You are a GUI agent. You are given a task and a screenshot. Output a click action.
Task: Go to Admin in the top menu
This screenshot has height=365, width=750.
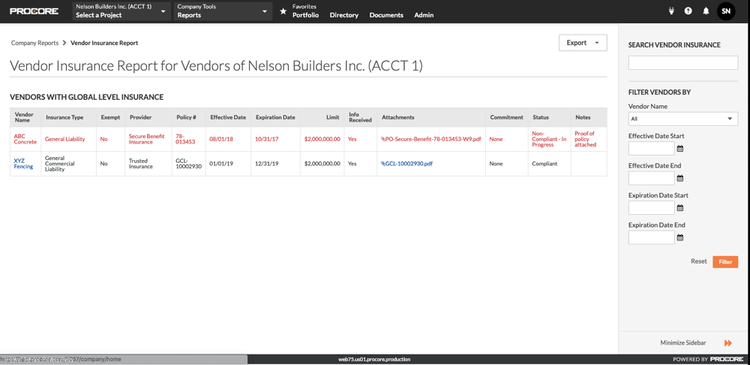(x=424, y=15)
